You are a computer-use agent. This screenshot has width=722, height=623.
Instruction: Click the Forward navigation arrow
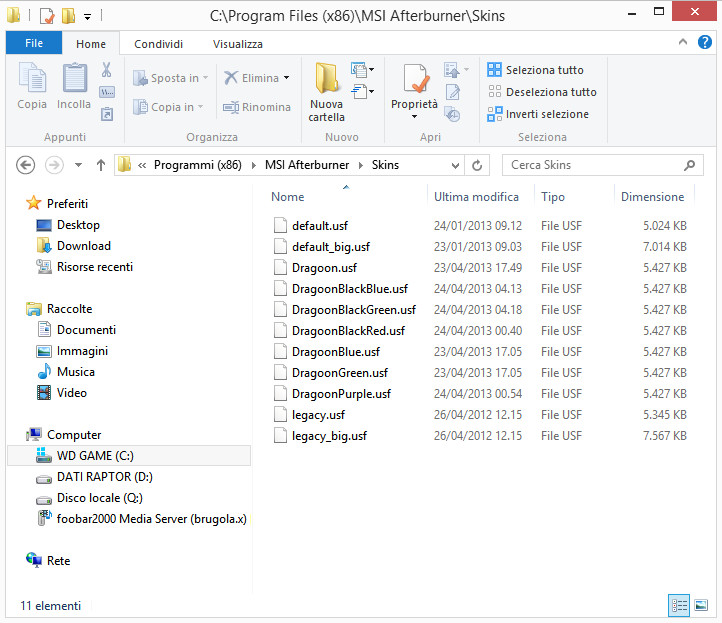(x=54, y=165)
